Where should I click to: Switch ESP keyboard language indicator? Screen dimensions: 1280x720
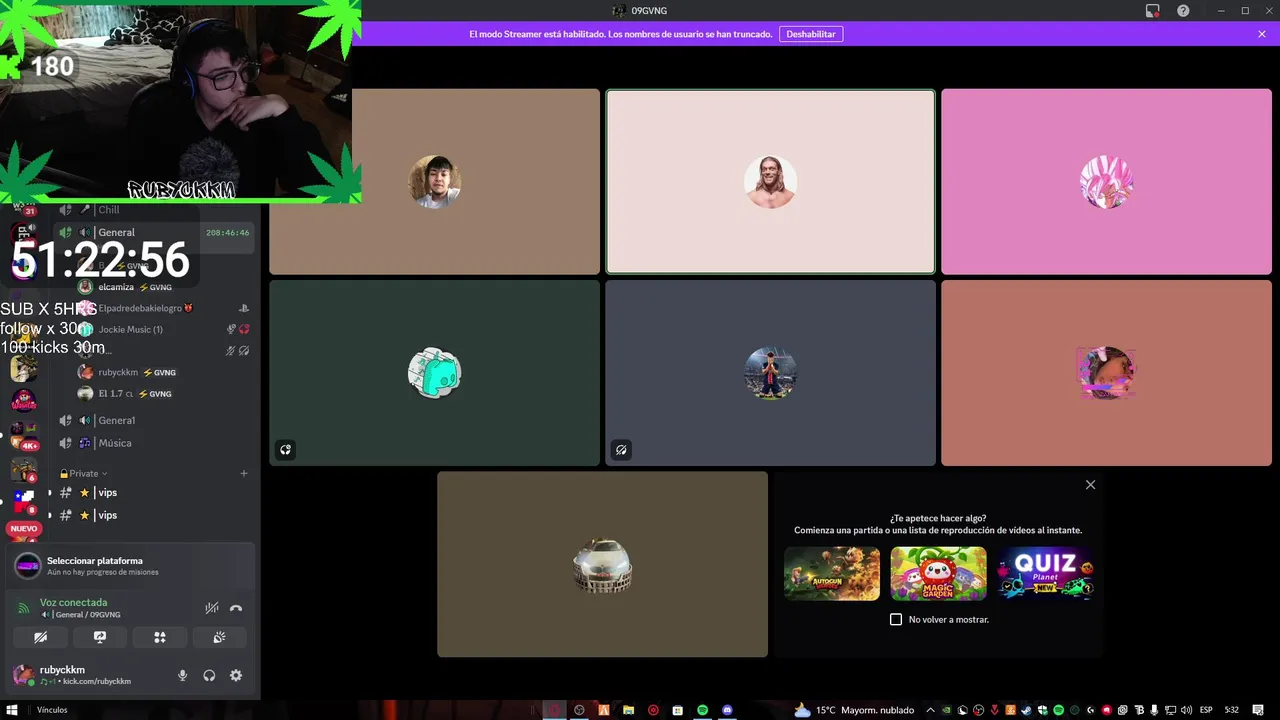click(1206, 710)
